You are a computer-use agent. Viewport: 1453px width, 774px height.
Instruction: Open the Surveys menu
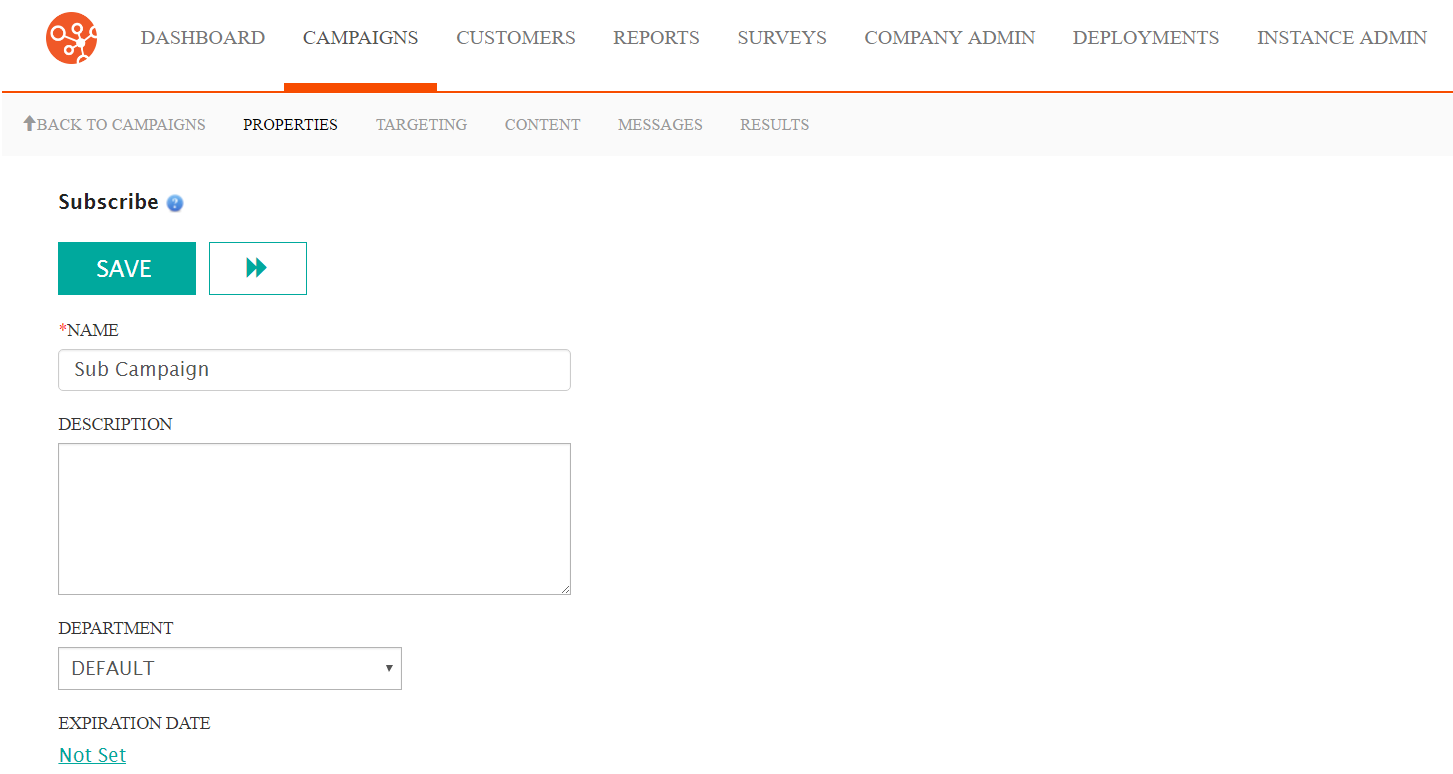782,38
